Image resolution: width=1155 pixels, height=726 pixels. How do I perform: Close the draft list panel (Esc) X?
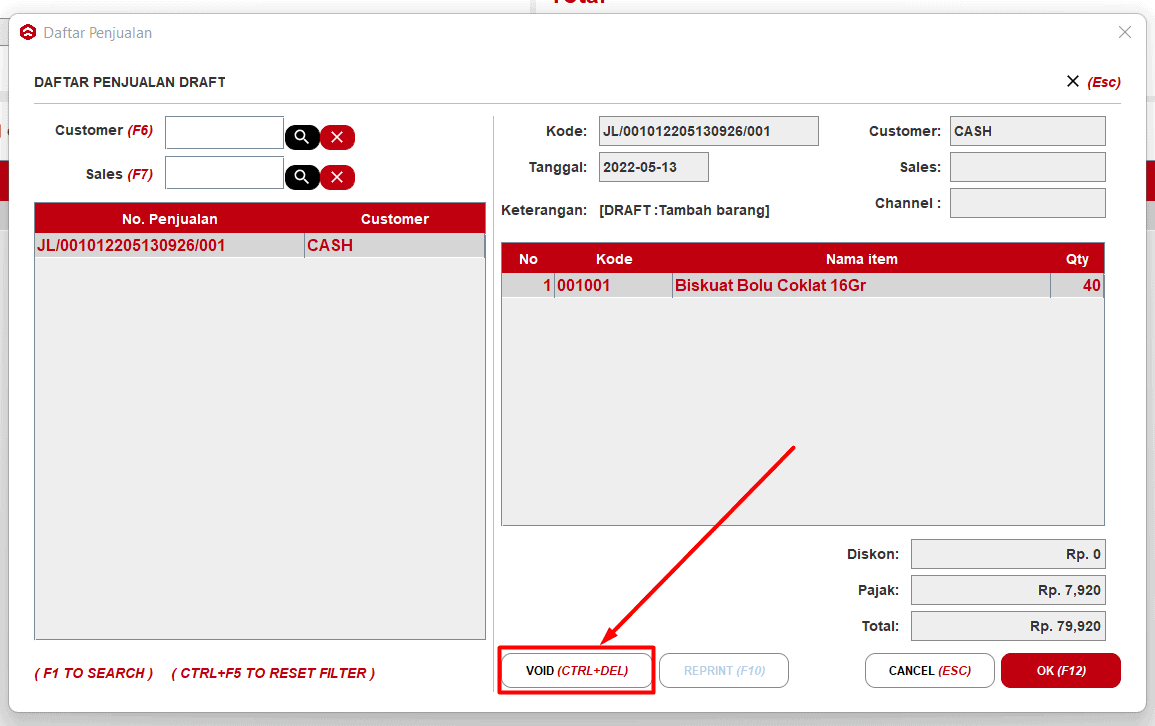(x=1073, y=81)
